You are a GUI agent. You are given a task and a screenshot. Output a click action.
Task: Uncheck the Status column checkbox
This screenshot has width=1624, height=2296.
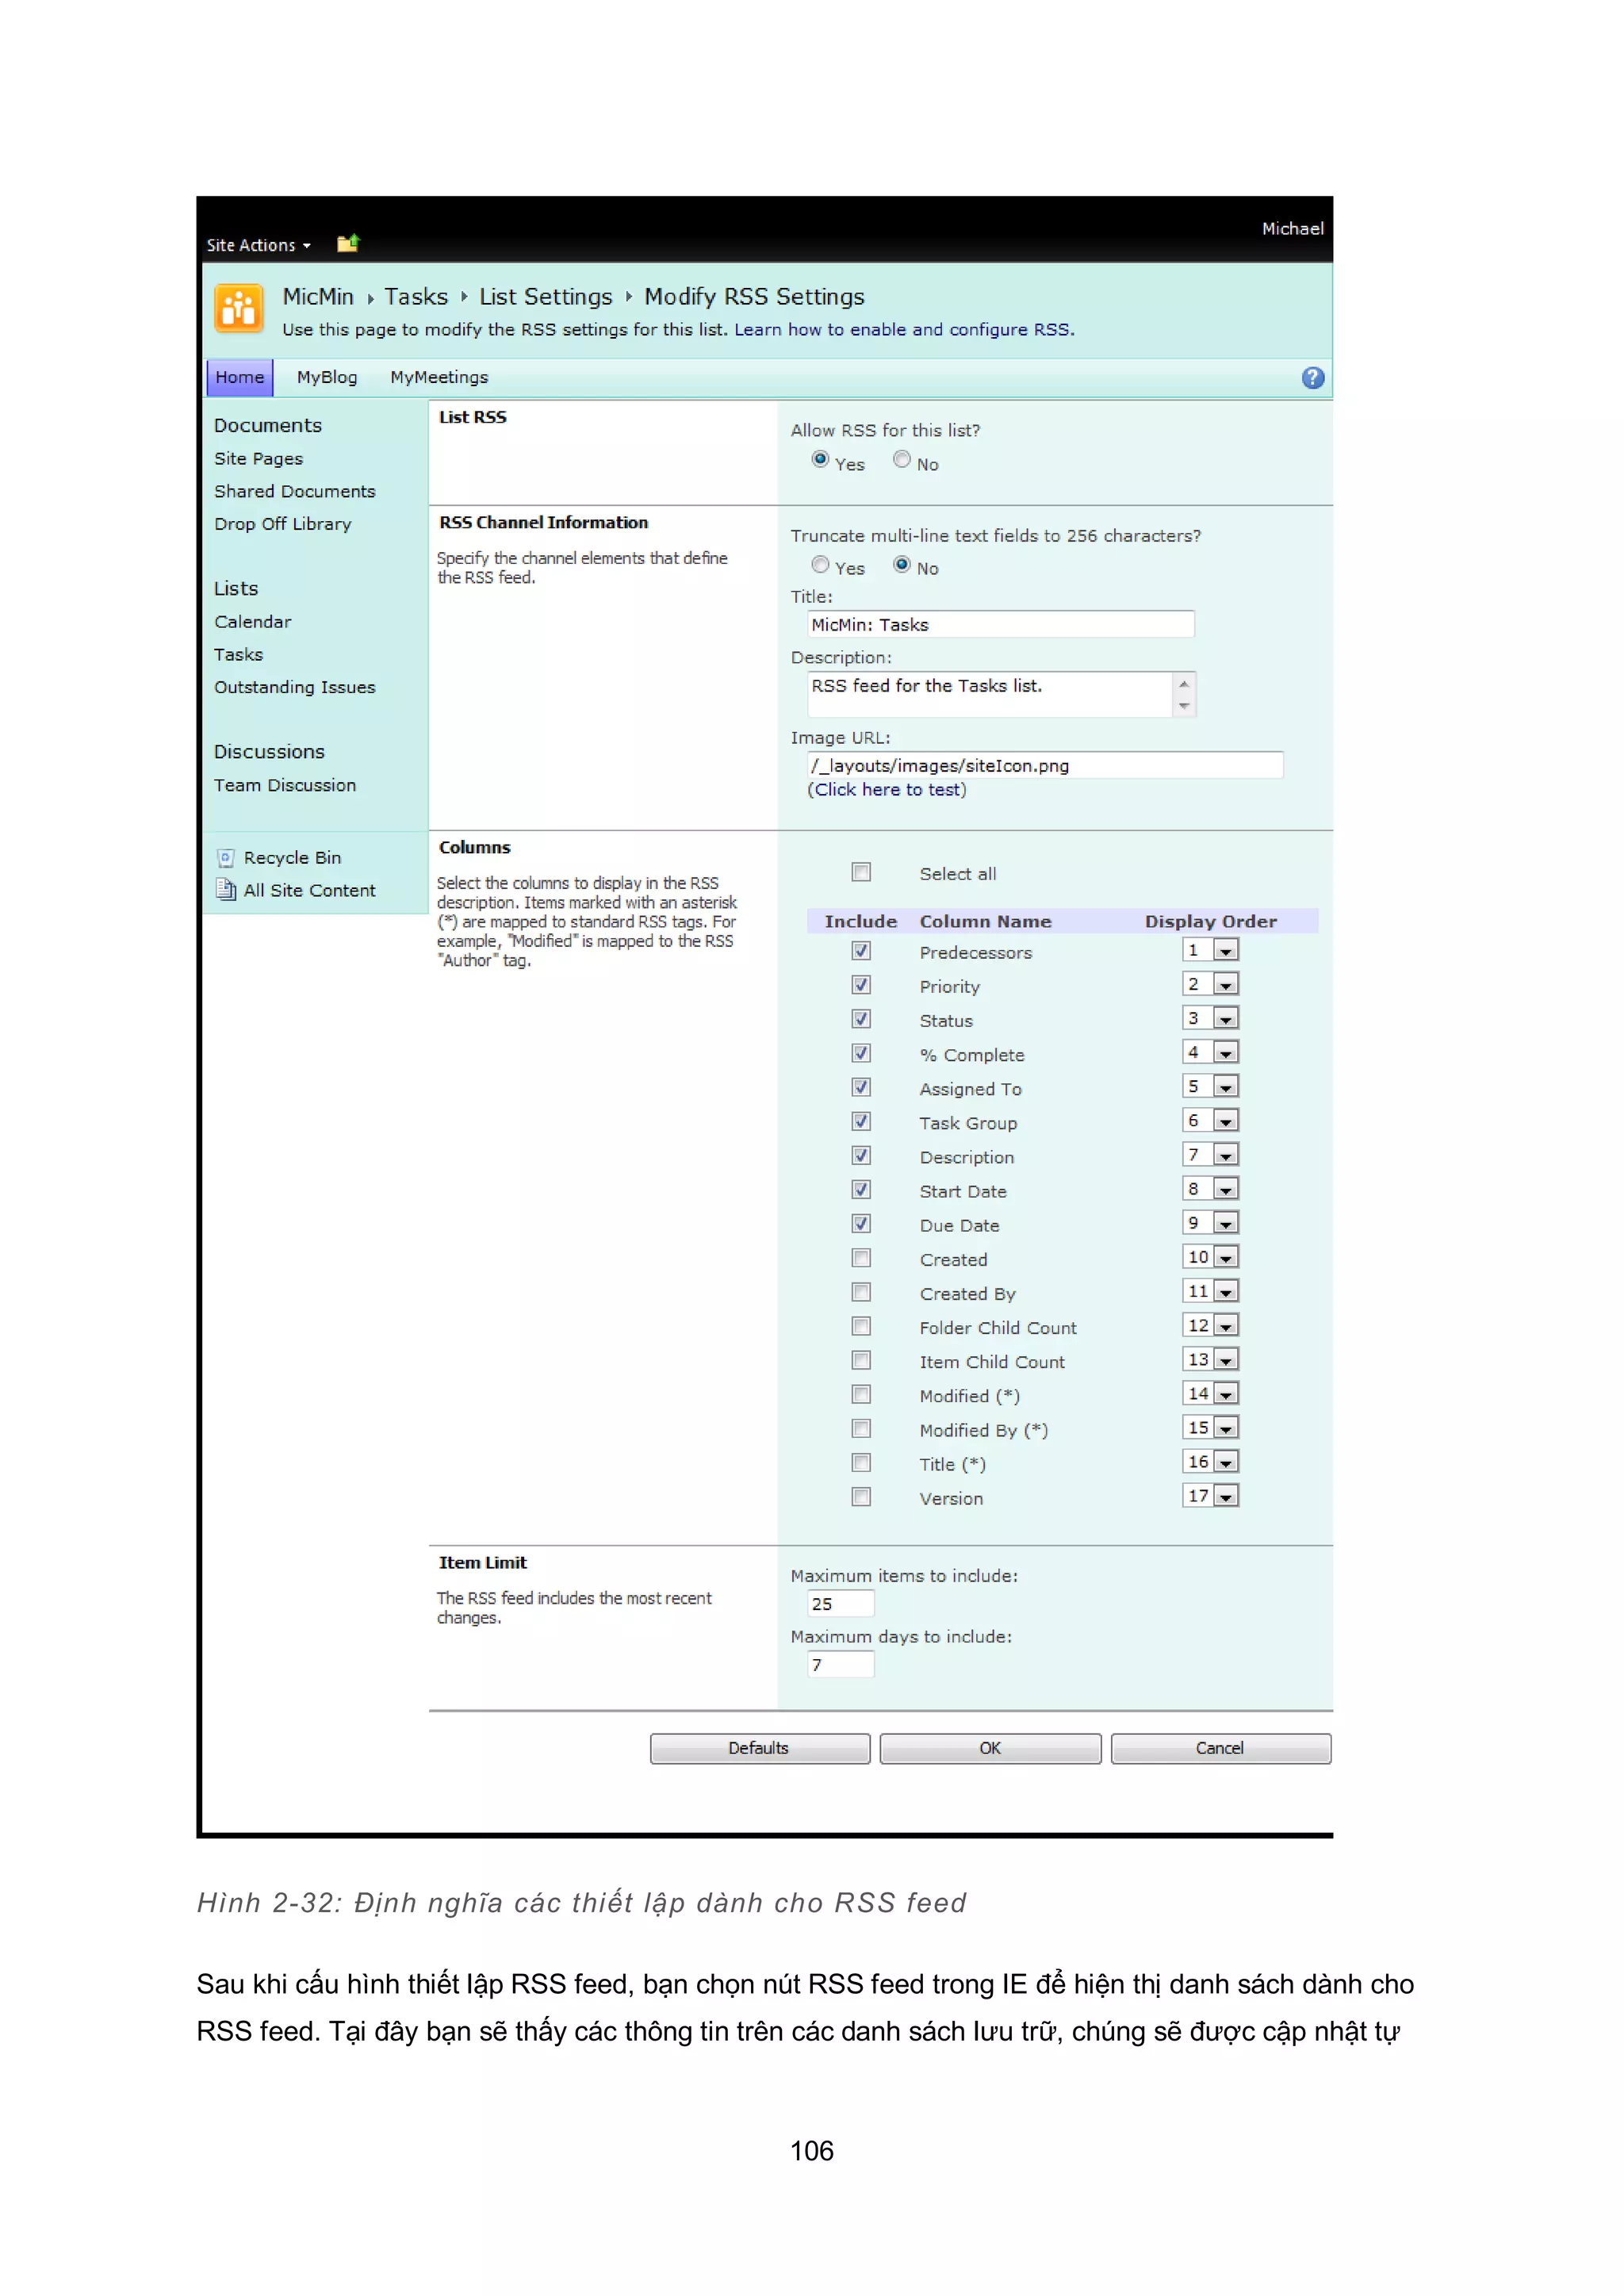click(x=861, y=1018)
